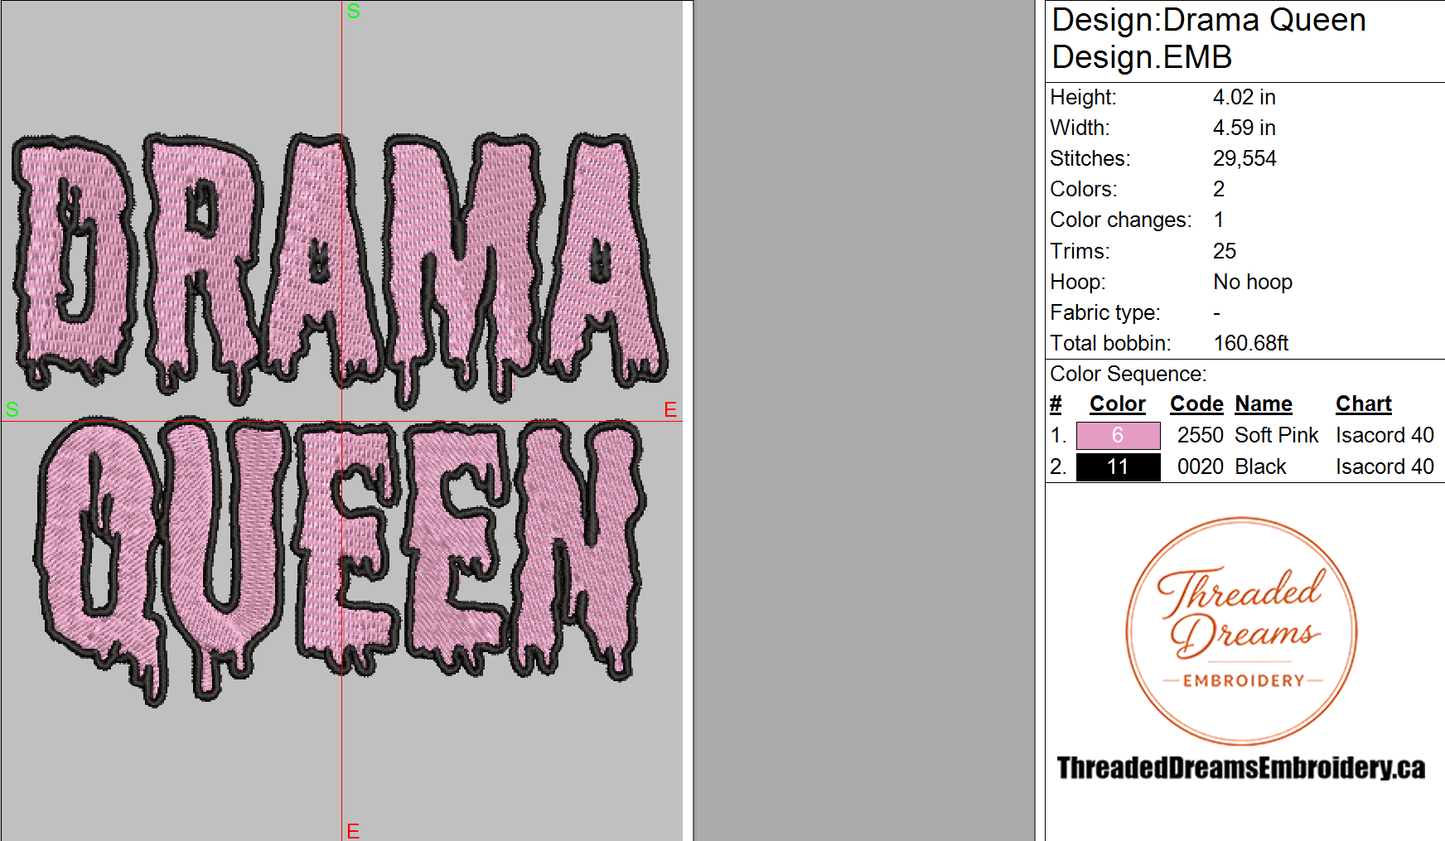This screenshot has height=841, width=1445.
Task: Click the total bobbin value '160.68ft'
Action: tap(1251, 343)
